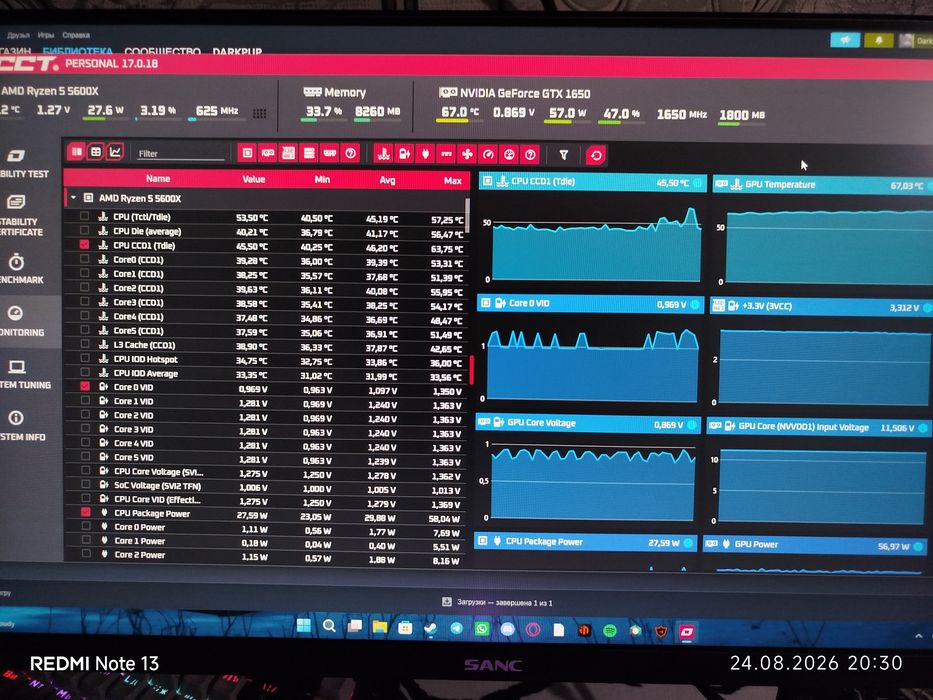Open File Explorer from the taskbar

(380, 627)
